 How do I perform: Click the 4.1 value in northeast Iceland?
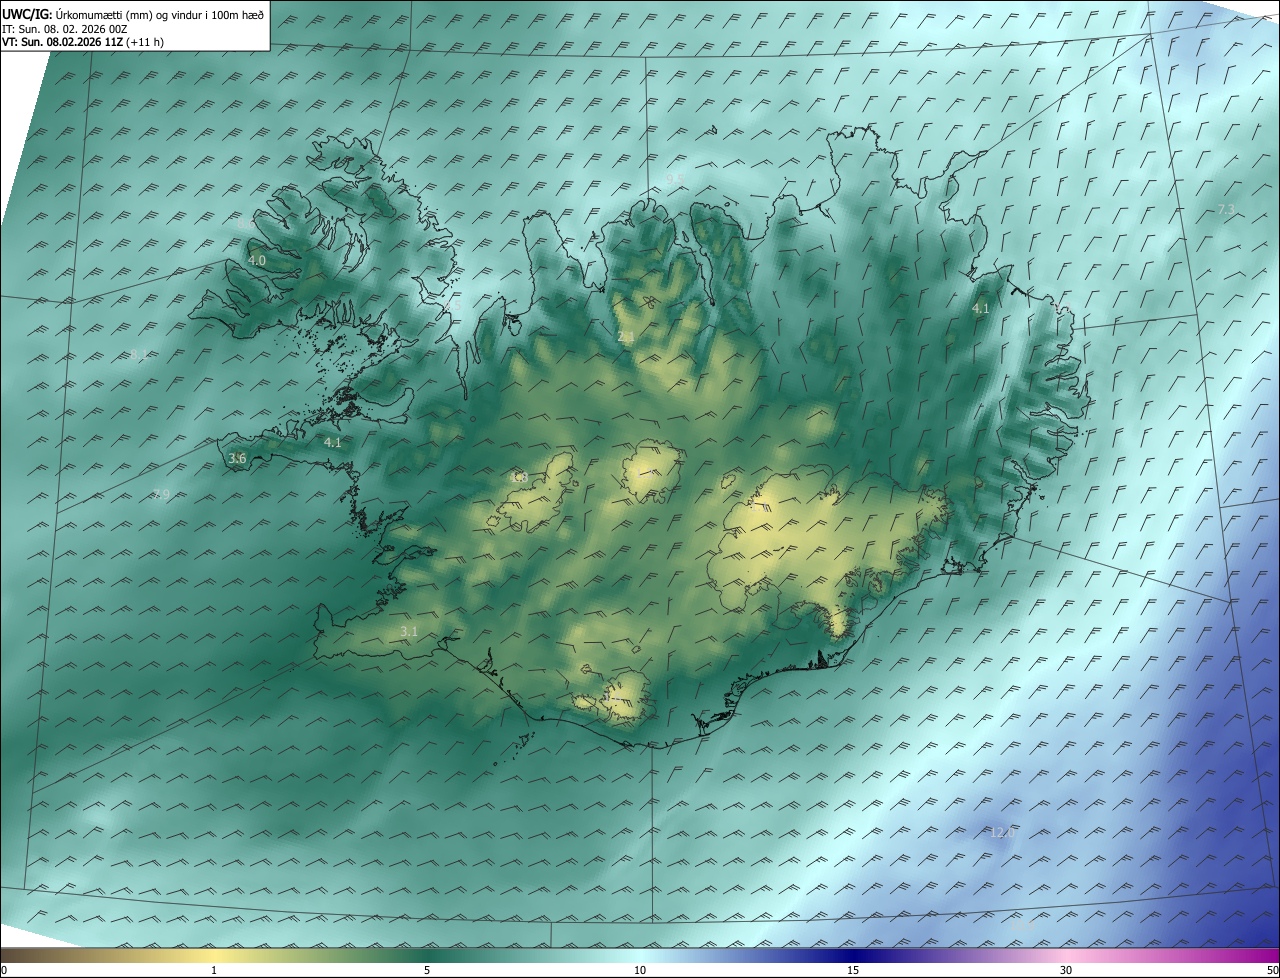tap(981, 309)
